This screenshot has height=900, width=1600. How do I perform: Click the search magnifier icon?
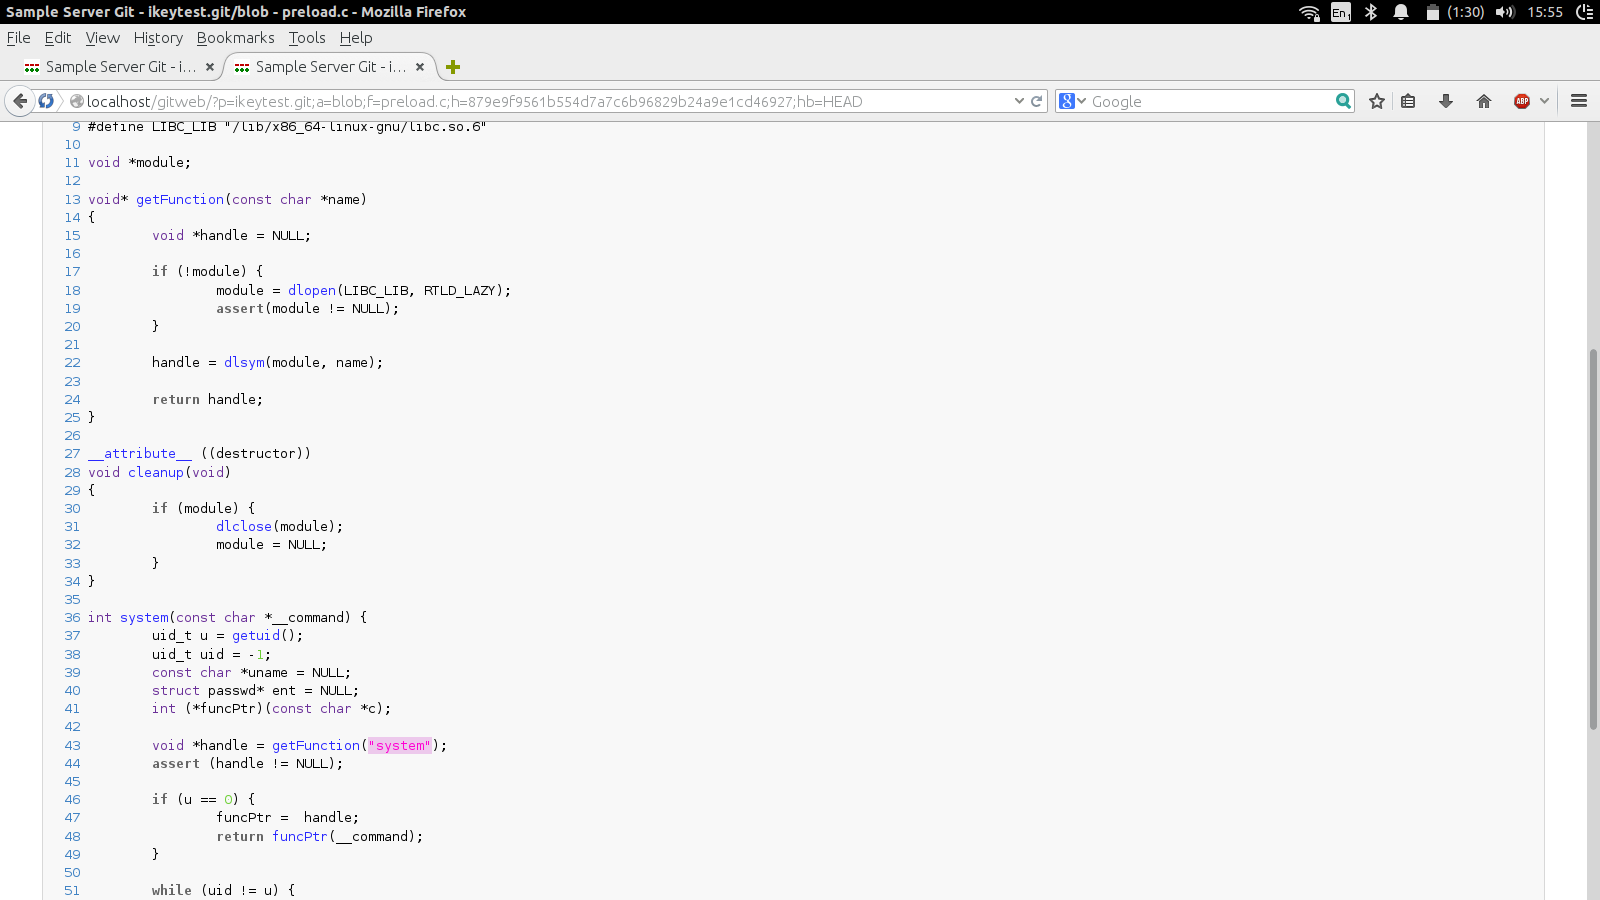pyautogui.click(x=1343, y=101)
